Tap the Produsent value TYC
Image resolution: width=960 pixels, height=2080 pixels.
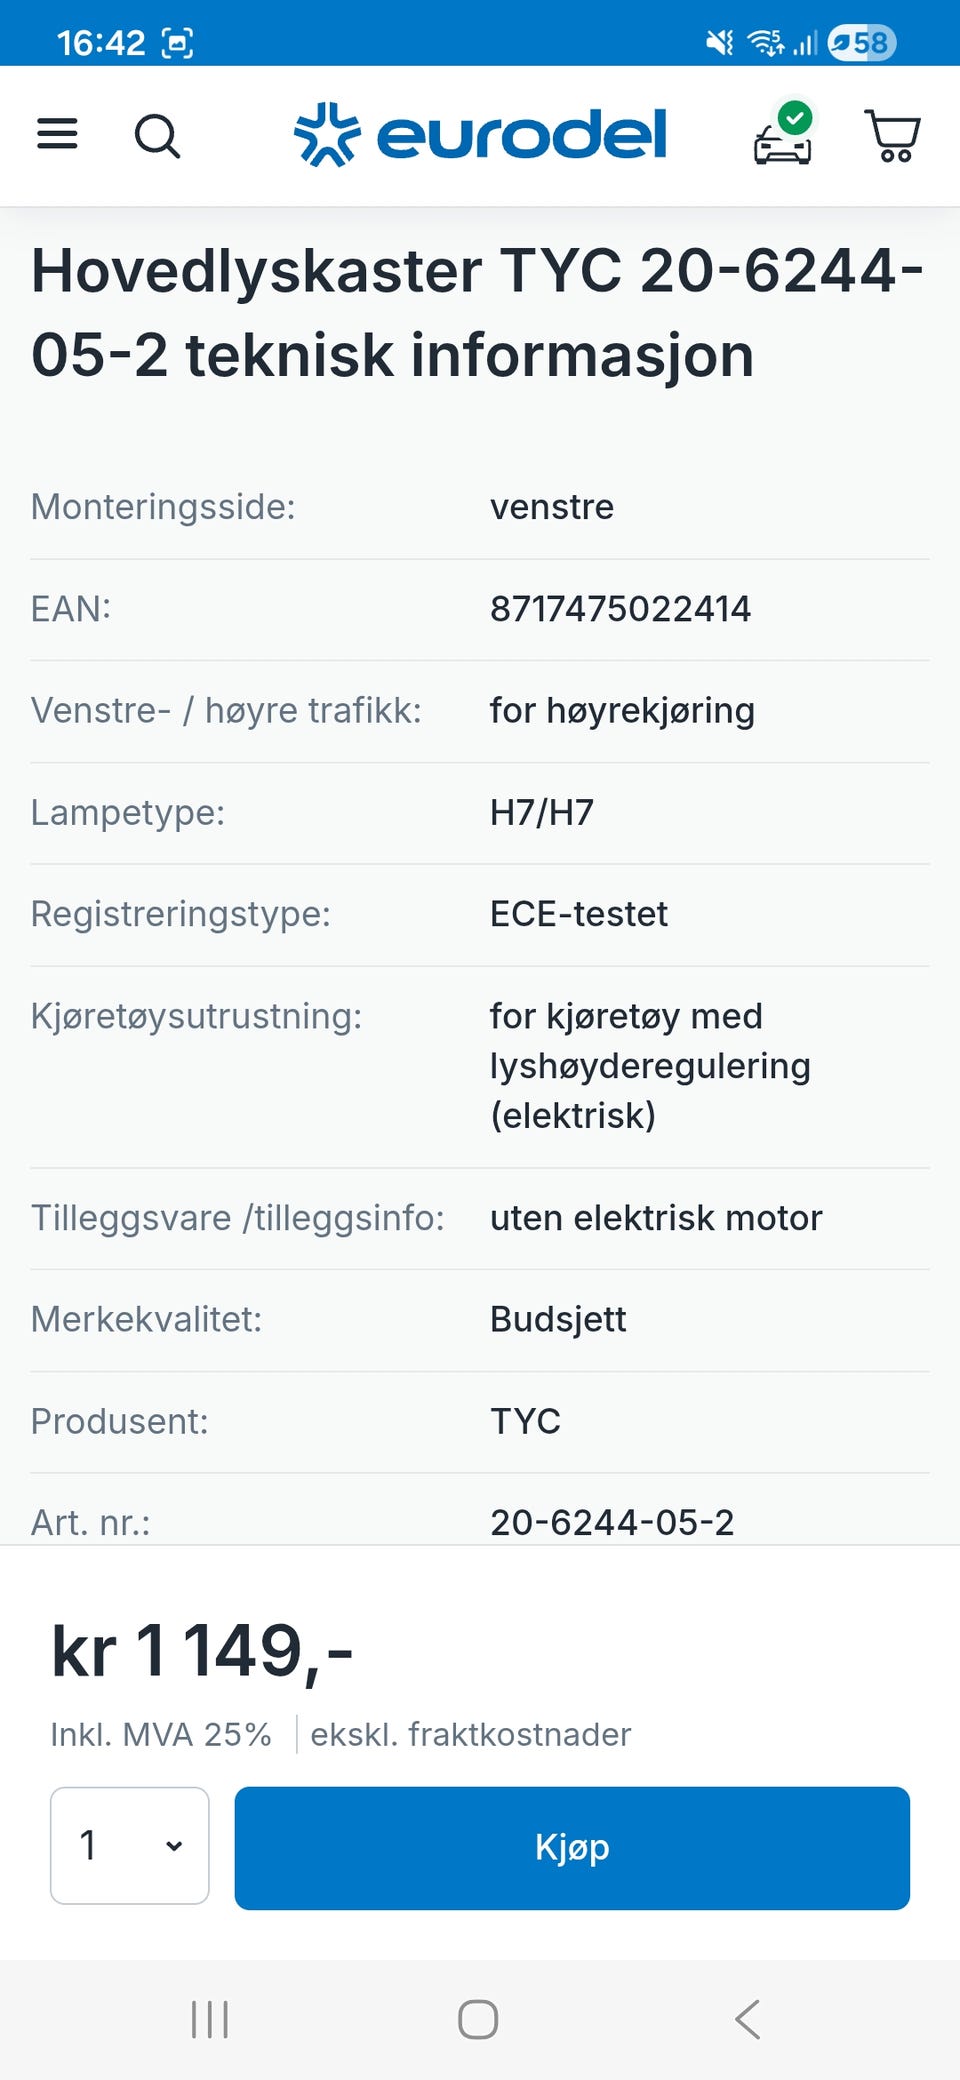pyautogui.click(x=525, y=1421)
